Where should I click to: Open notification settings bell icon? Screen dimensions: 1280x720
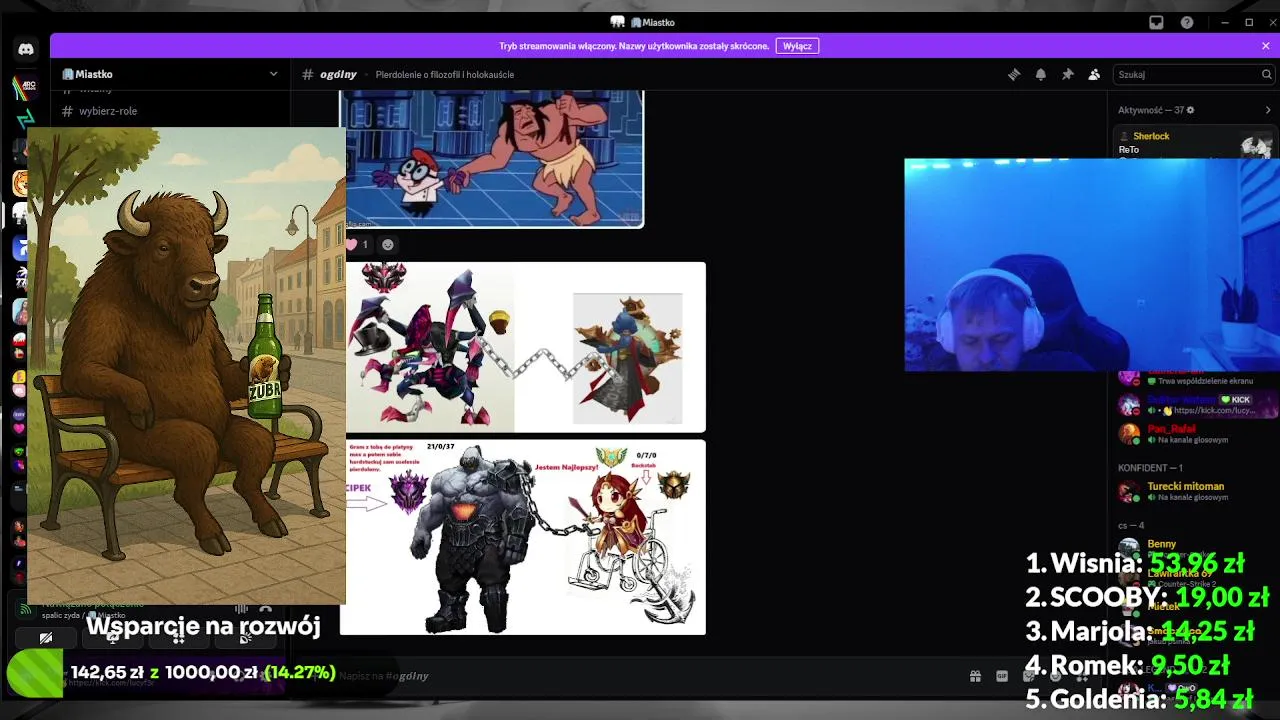pyautogui.click(x=1041, y=74)
